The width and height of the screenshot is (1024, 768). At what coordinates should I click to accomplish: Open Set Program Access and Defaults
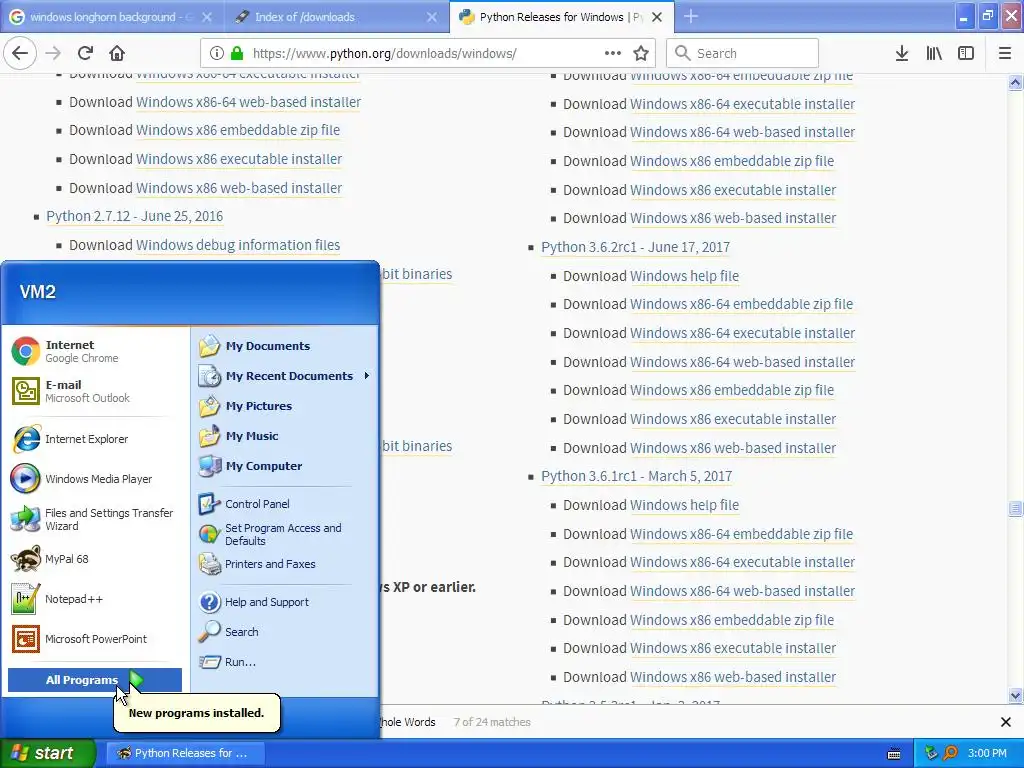point(284,534)
